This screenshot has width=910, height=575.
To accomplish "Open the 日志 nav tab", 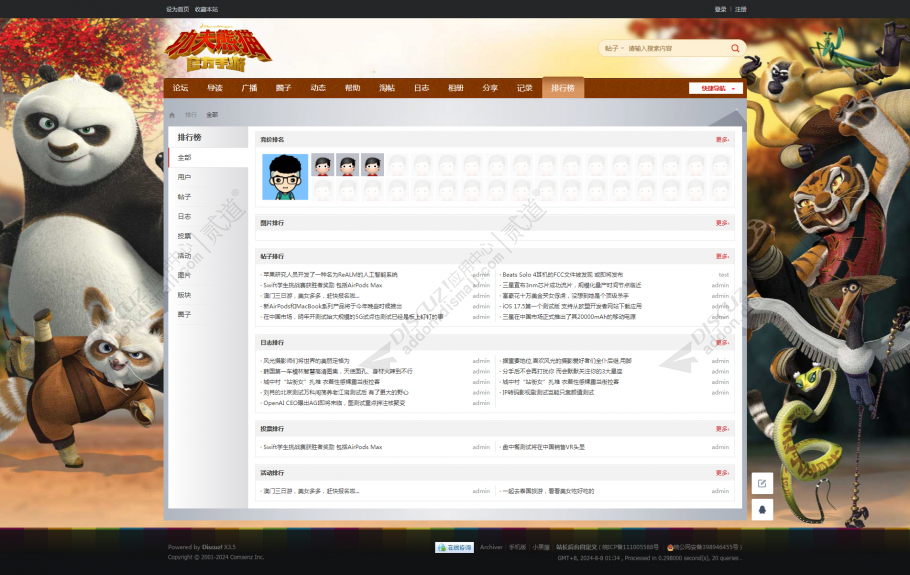I will (421, 88).
